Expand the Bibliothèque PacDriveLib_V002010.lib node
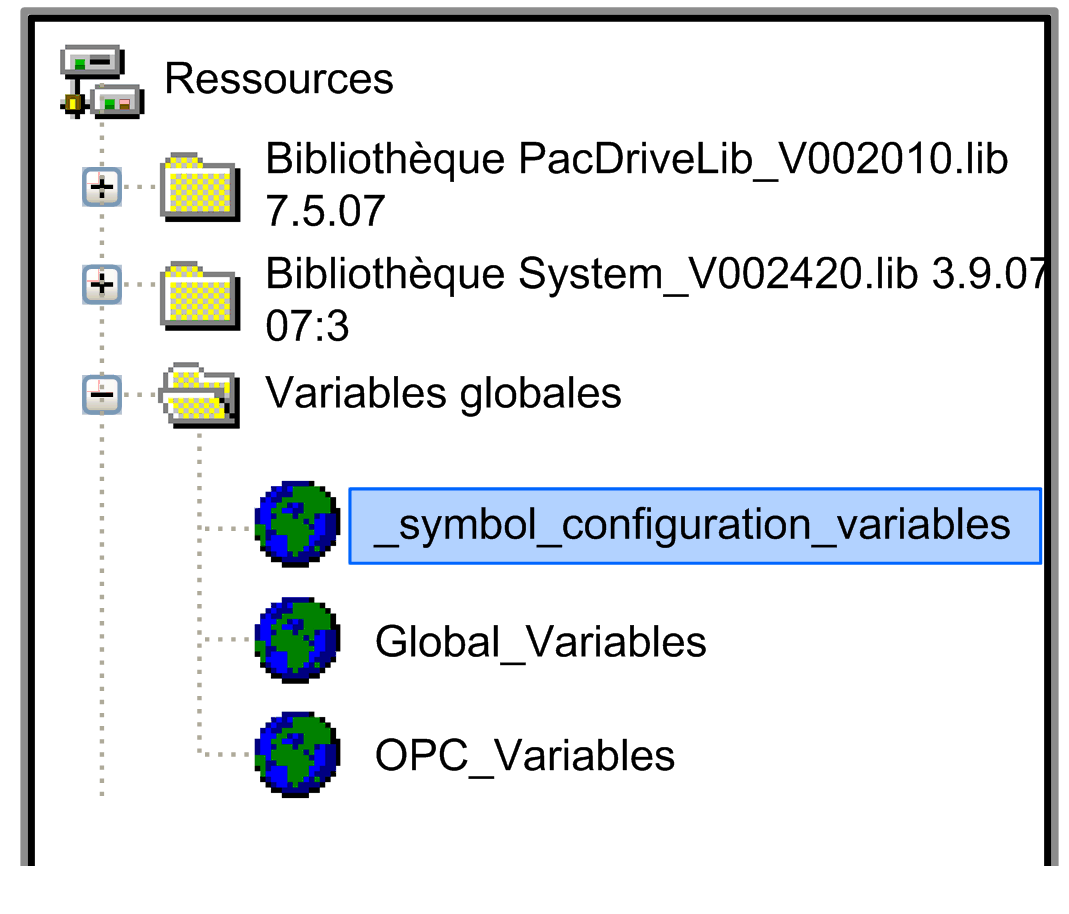Image resolution: width=1069 pixels, height=914 pixels. point(102,186)
